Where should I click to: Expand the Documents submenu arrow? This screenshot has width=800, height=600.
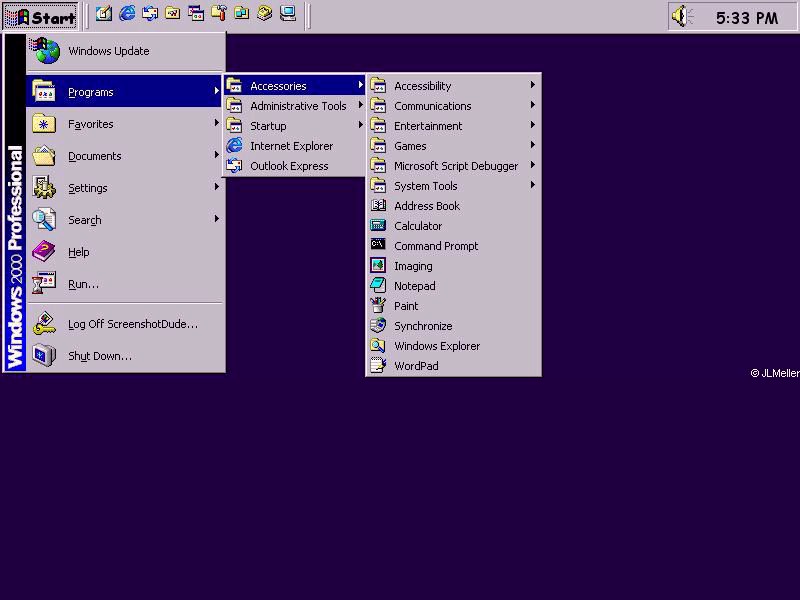[216, 155]
